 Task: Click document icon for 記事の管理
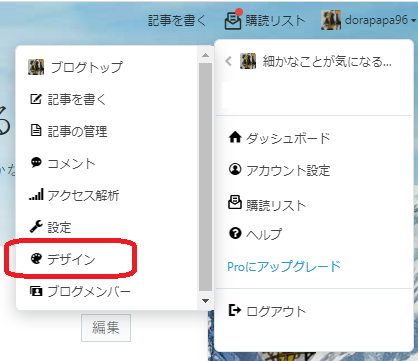(36, 131)
